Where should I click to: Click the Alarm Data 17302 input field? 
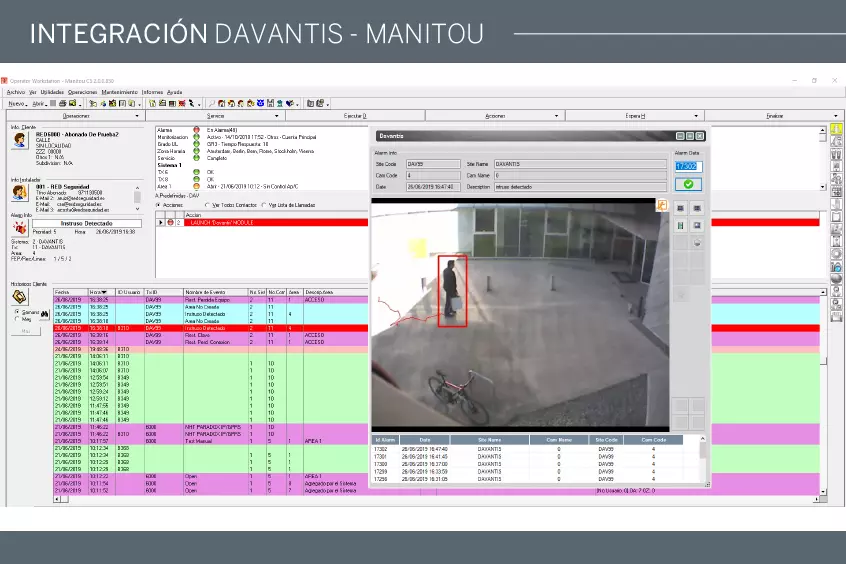[688, 166]
